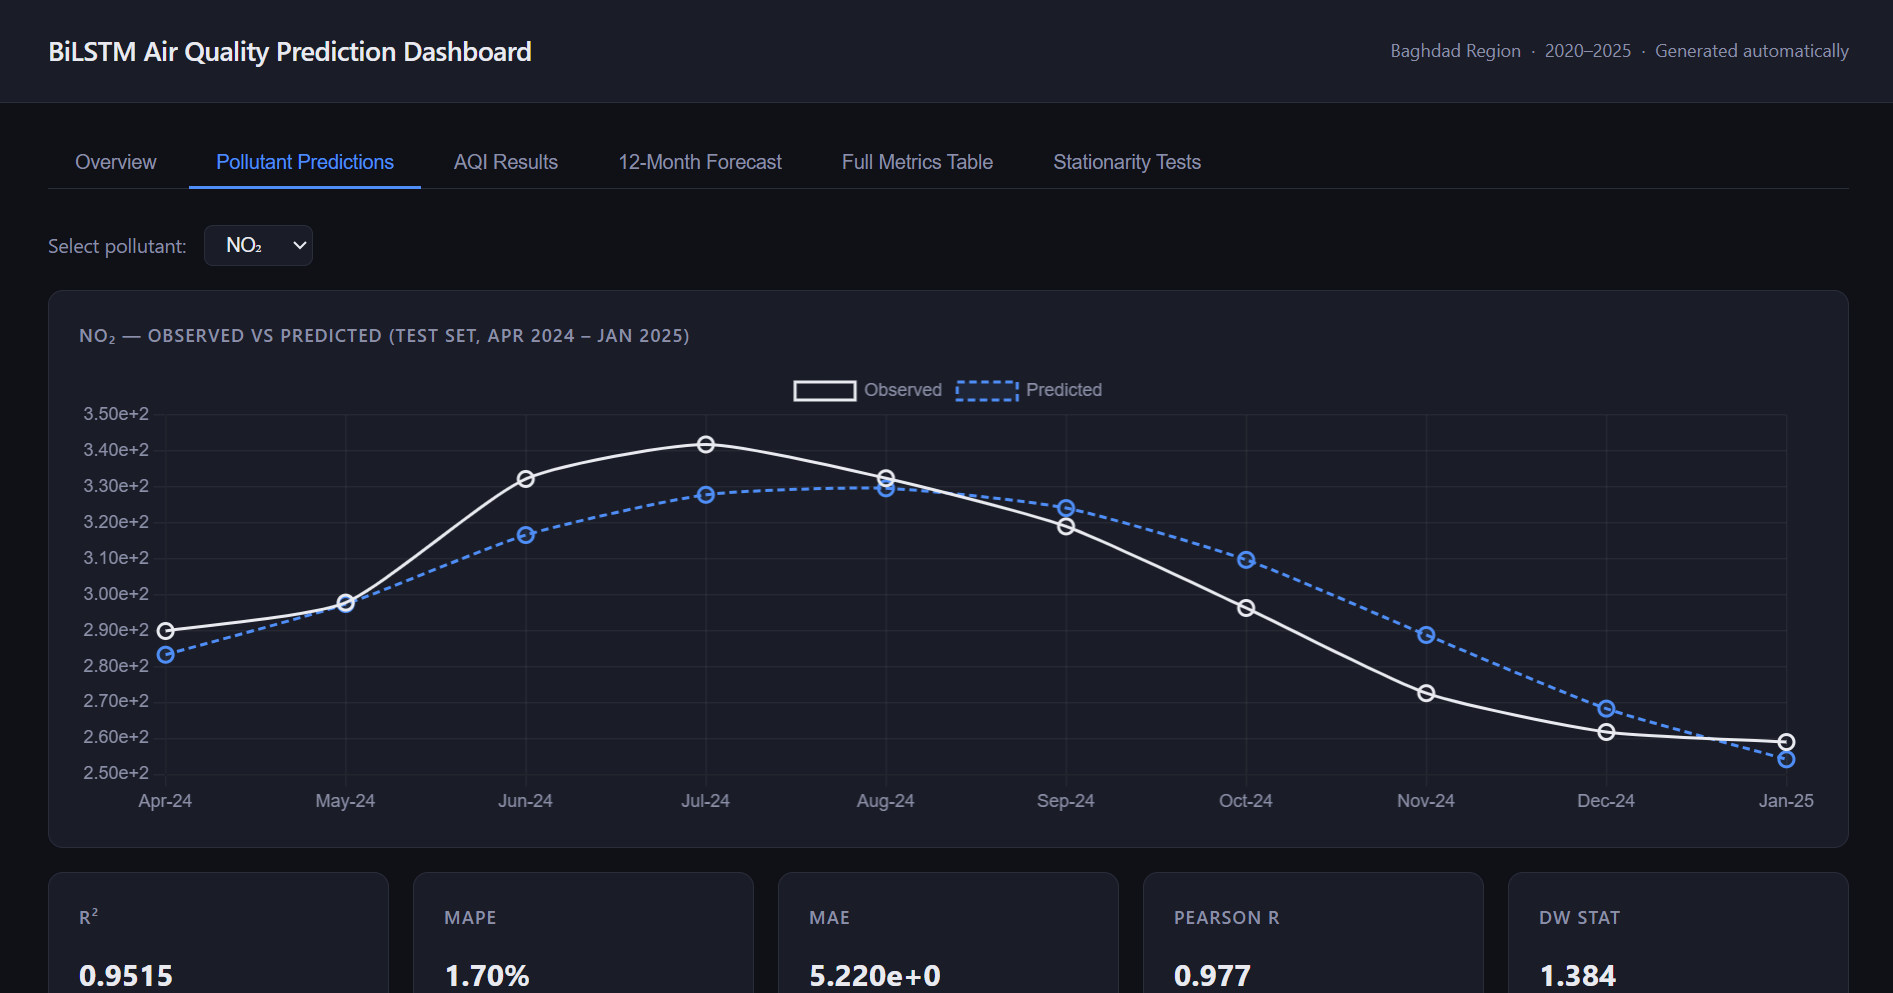1893x993 pixels.
Task: Click the Predicted Jun-24 data point
Action: pyautogui.click(x=526, y=536)
